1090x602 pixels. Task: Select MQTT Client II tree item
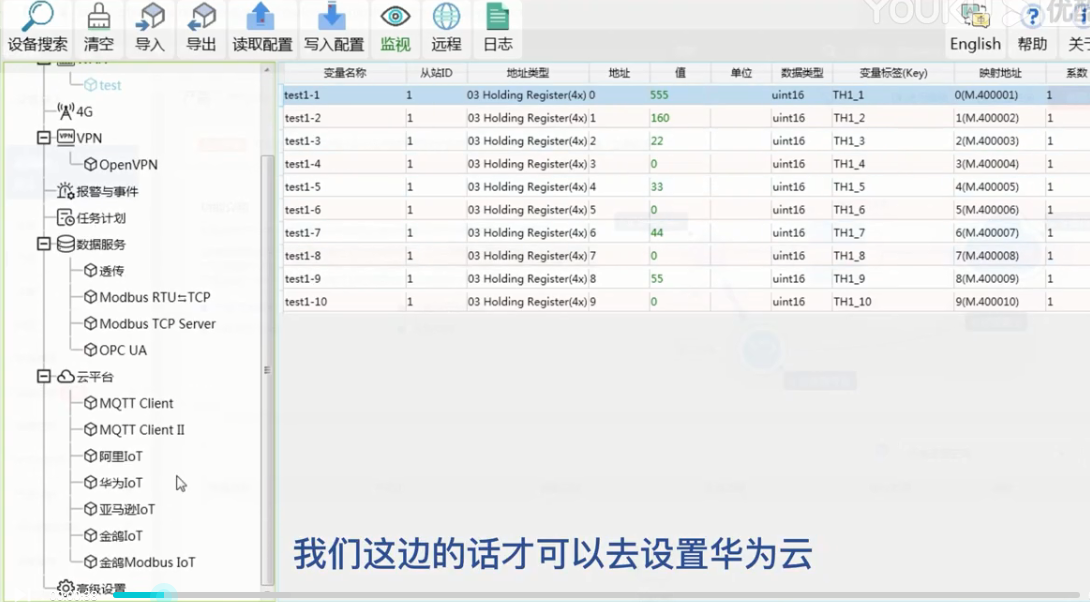click(x=141, y=430)
